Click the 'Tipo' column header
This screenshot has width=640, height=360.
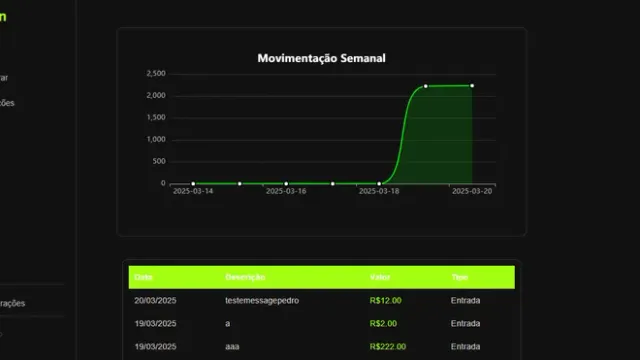tap(460, 277)
